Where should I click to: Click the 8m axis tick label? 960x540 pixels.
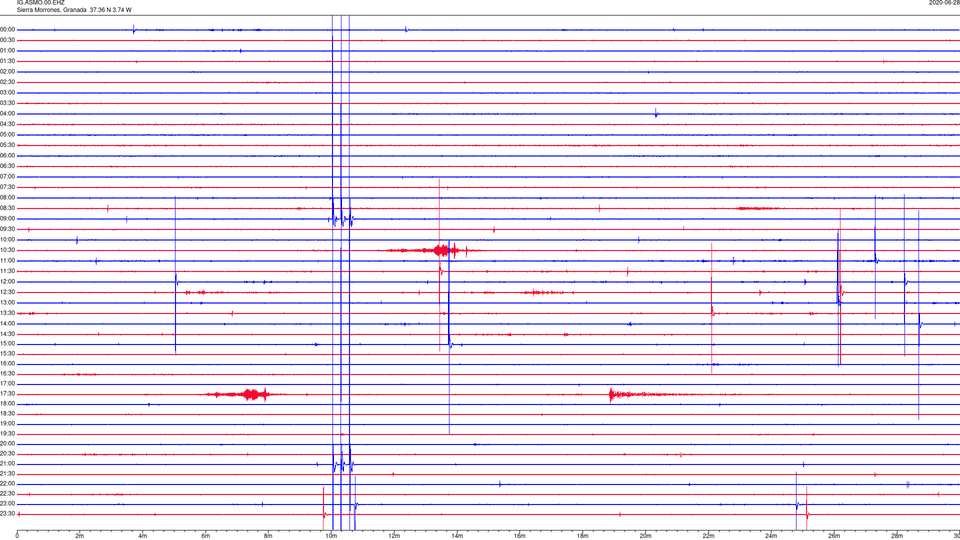tap(268, 536)
